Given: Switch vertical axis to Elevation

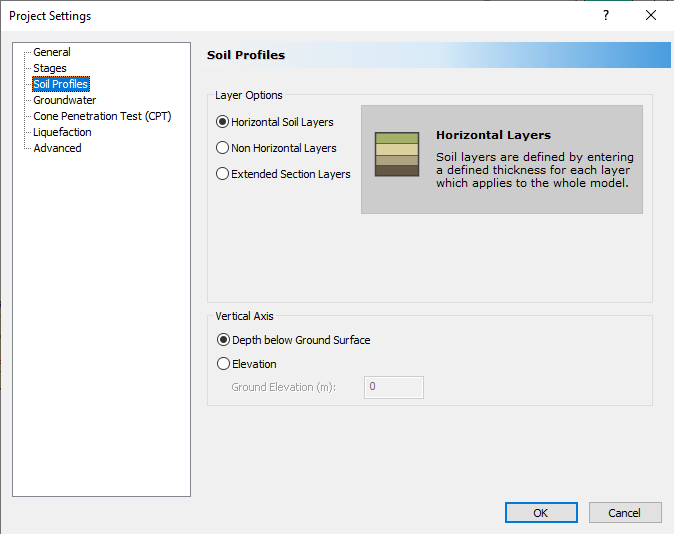Looking at the screenshot, I should [223, 364].
